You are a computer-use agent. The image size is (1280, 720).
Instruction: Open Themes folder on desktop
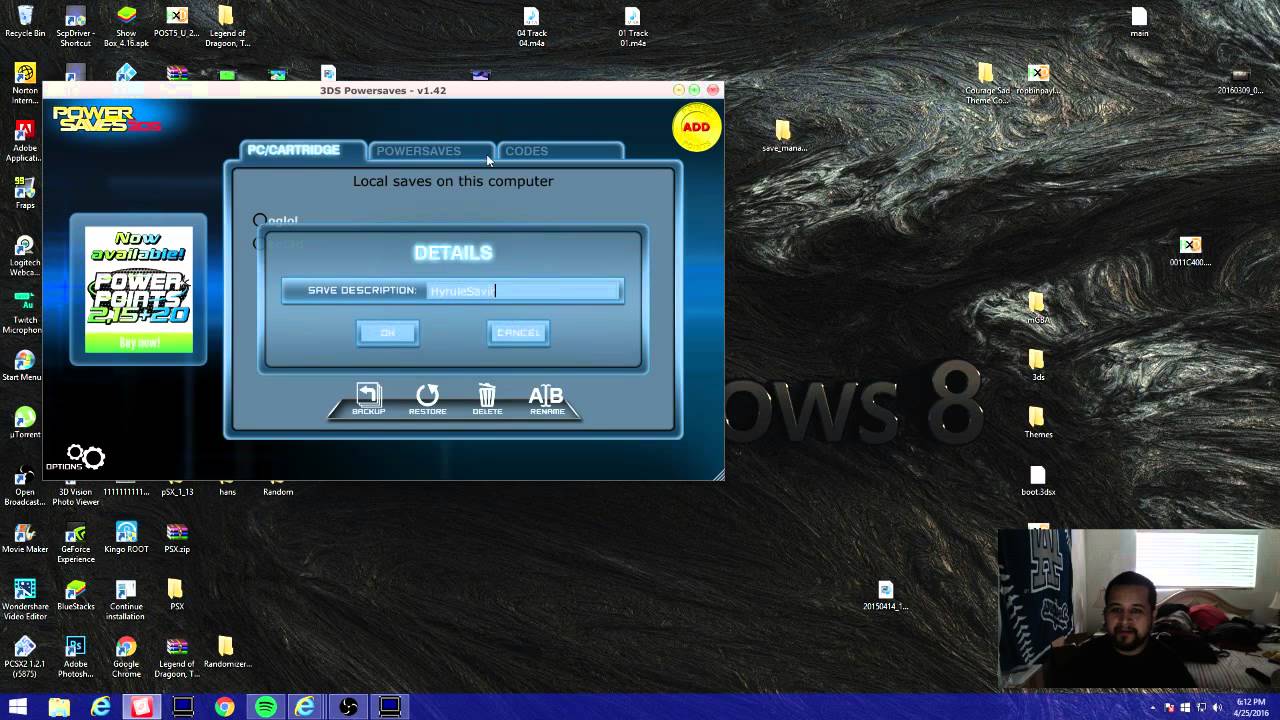(1038, 422)
